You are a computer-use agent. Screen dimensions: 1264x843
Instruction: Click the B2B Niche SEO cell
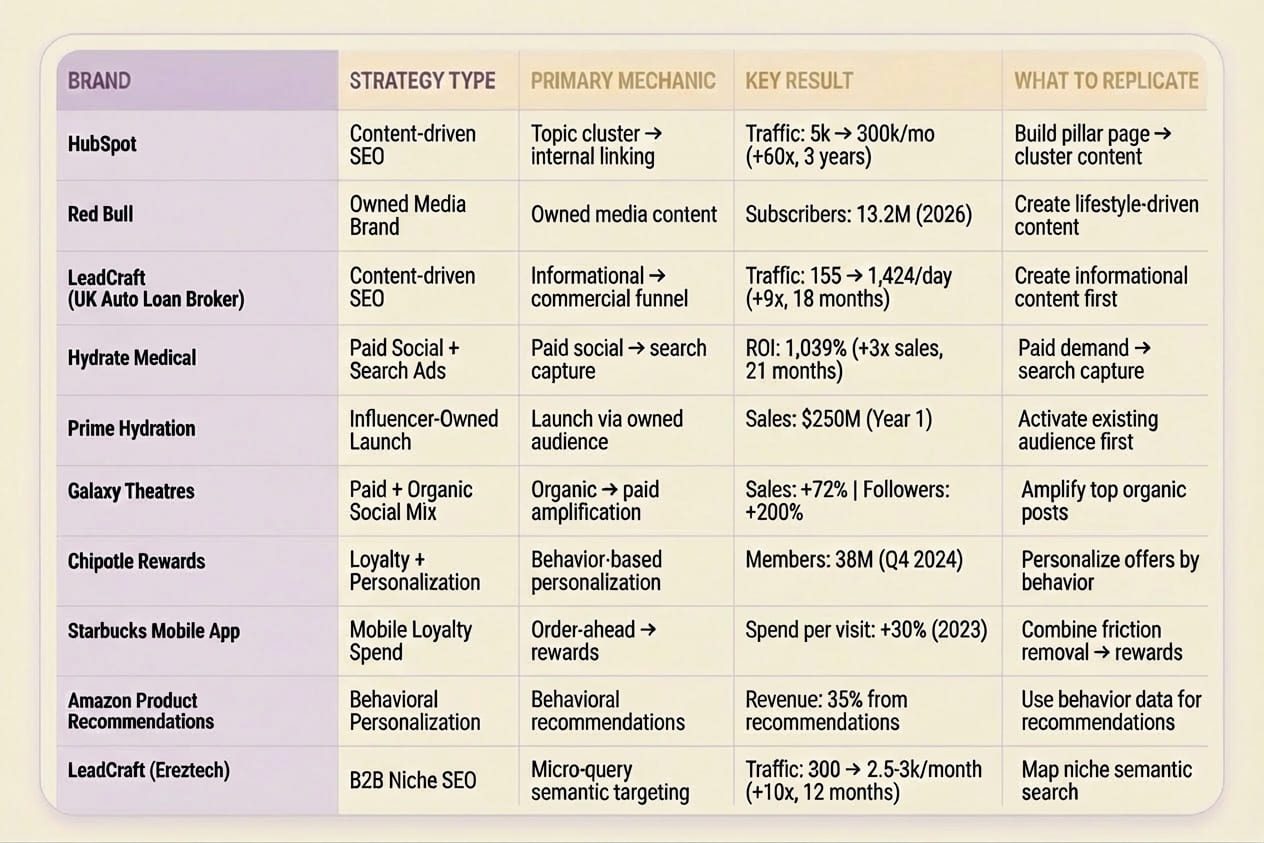(412, 781)
